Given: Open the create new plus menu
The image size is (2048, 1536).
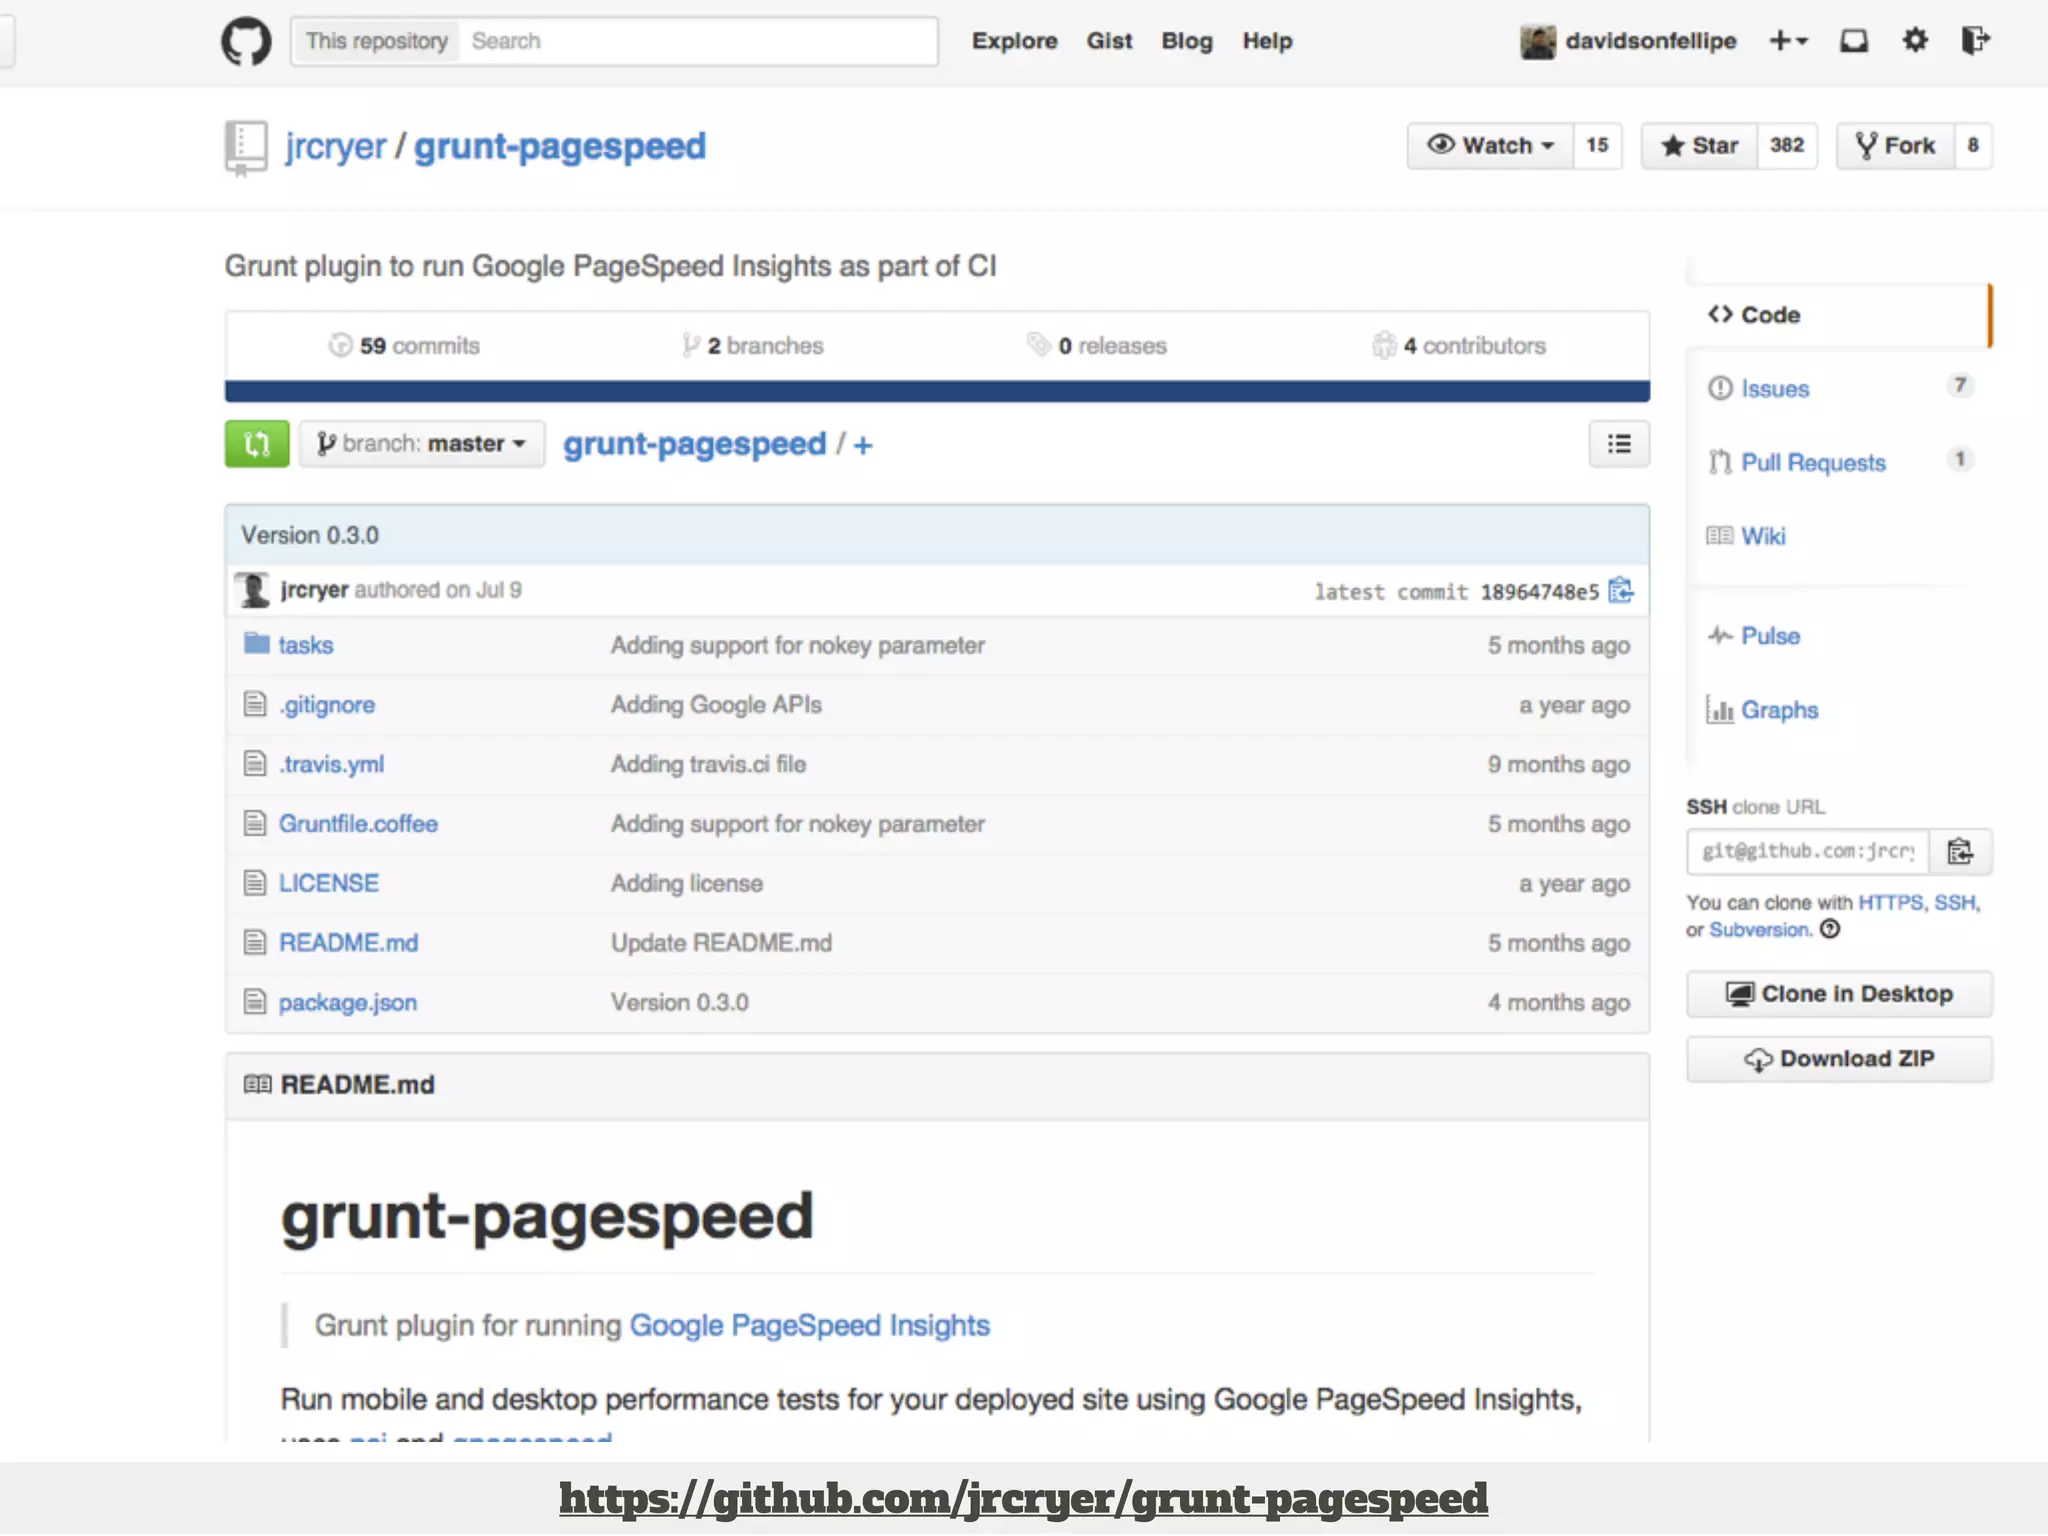Looking at the screenshot, I should (1788, 41).
